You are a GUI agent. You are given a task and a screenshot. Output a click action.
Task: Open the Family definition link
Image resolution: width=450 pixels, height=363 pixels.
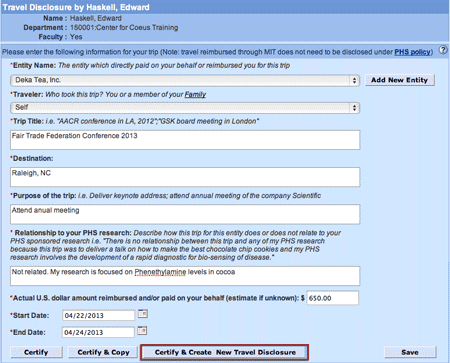coord(195,95)
